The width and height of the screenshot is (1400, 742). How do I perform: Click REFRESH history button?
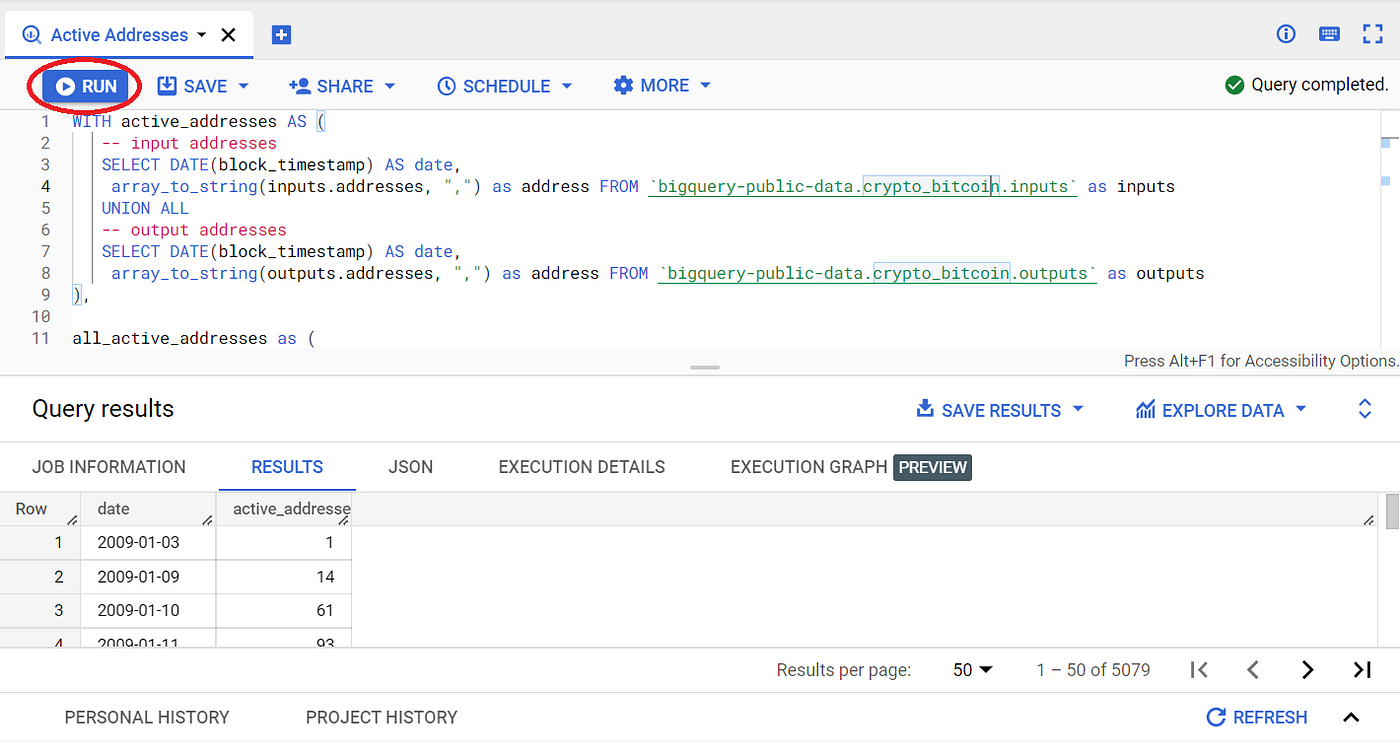click(1257, 717)
